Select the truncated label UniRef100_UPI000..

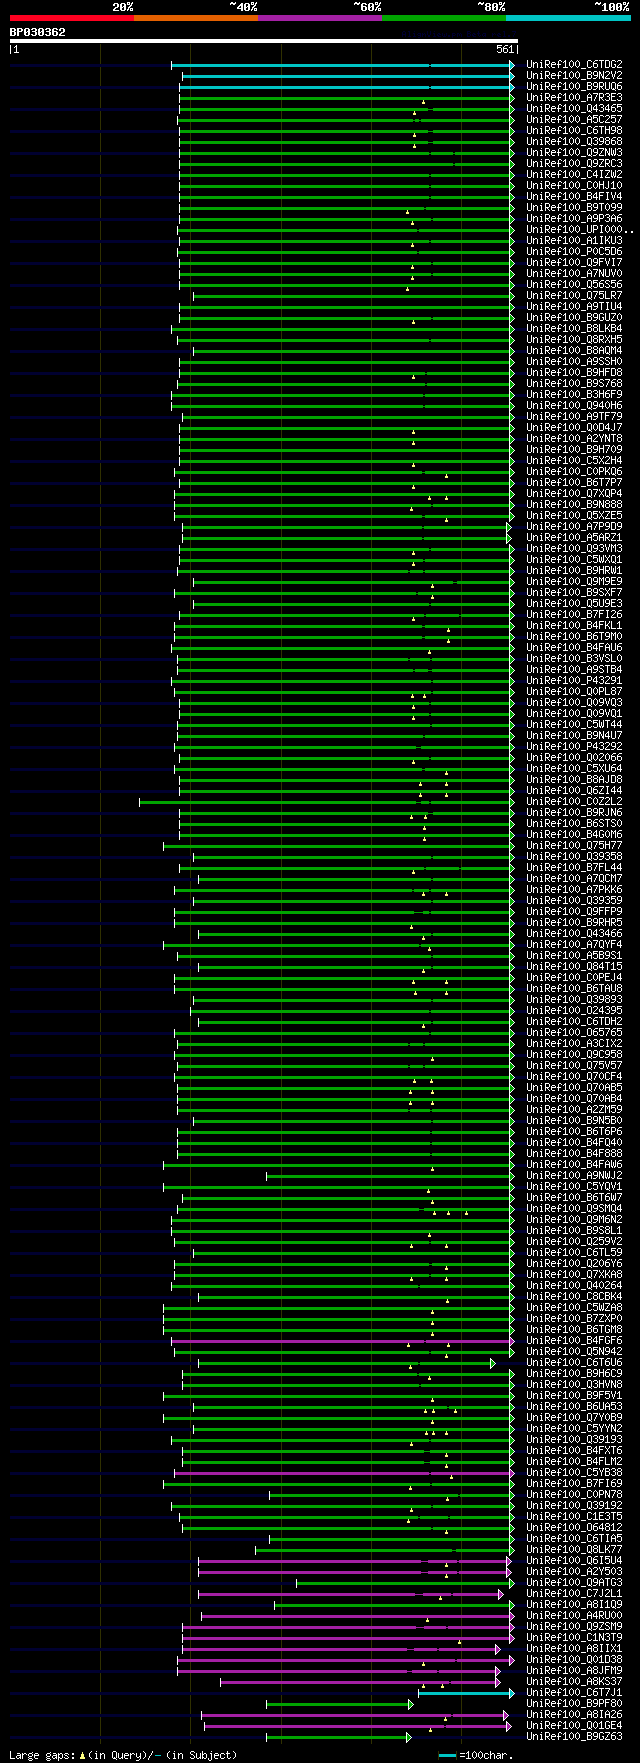(580, 229)
